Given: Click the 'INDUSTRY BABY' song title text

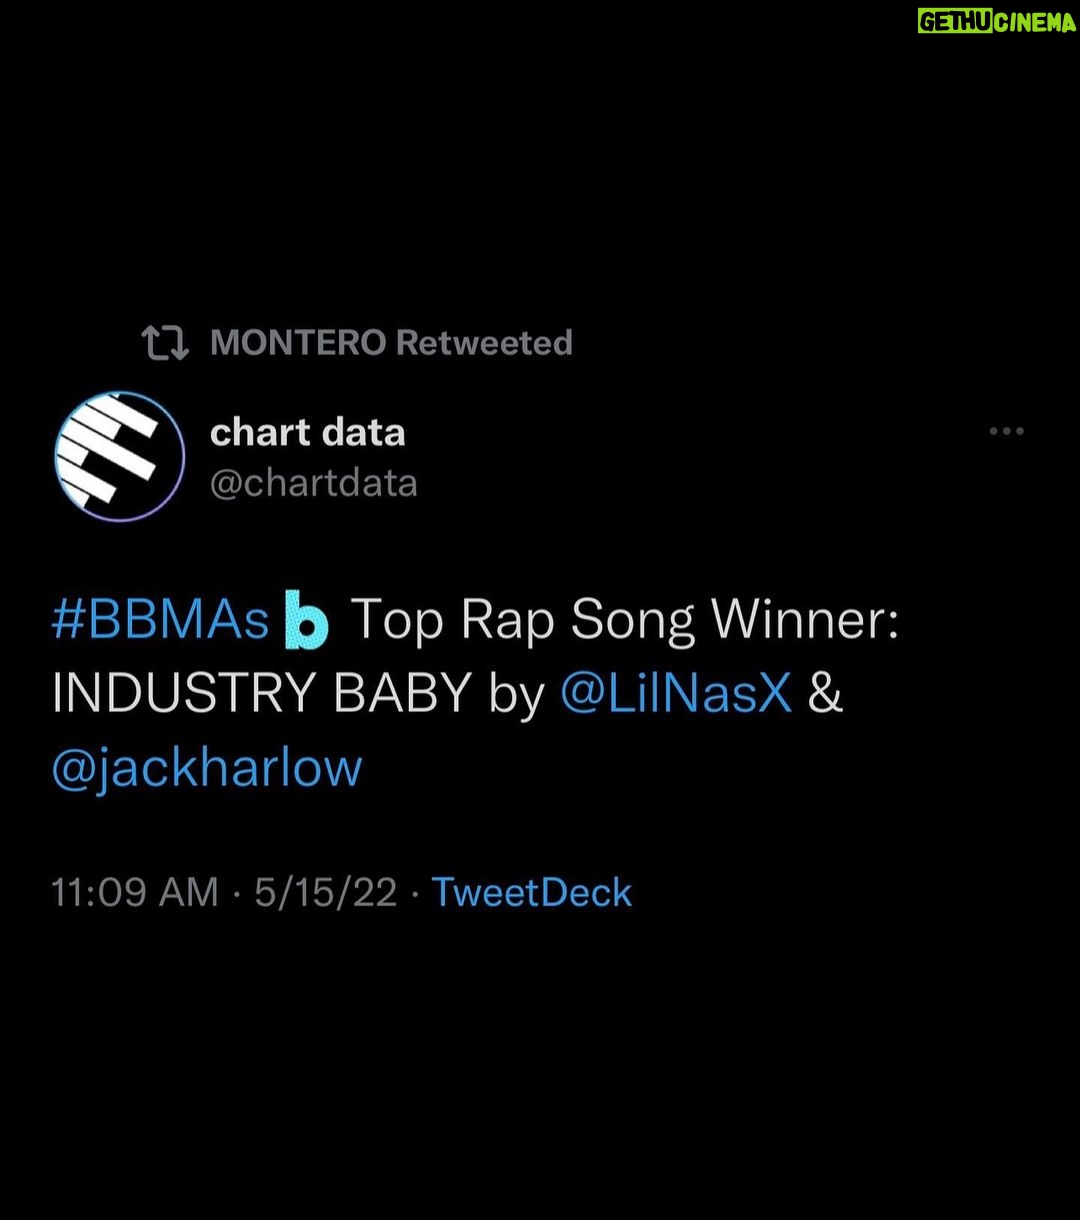Looking at the screenshot, I should coord(262,695).
